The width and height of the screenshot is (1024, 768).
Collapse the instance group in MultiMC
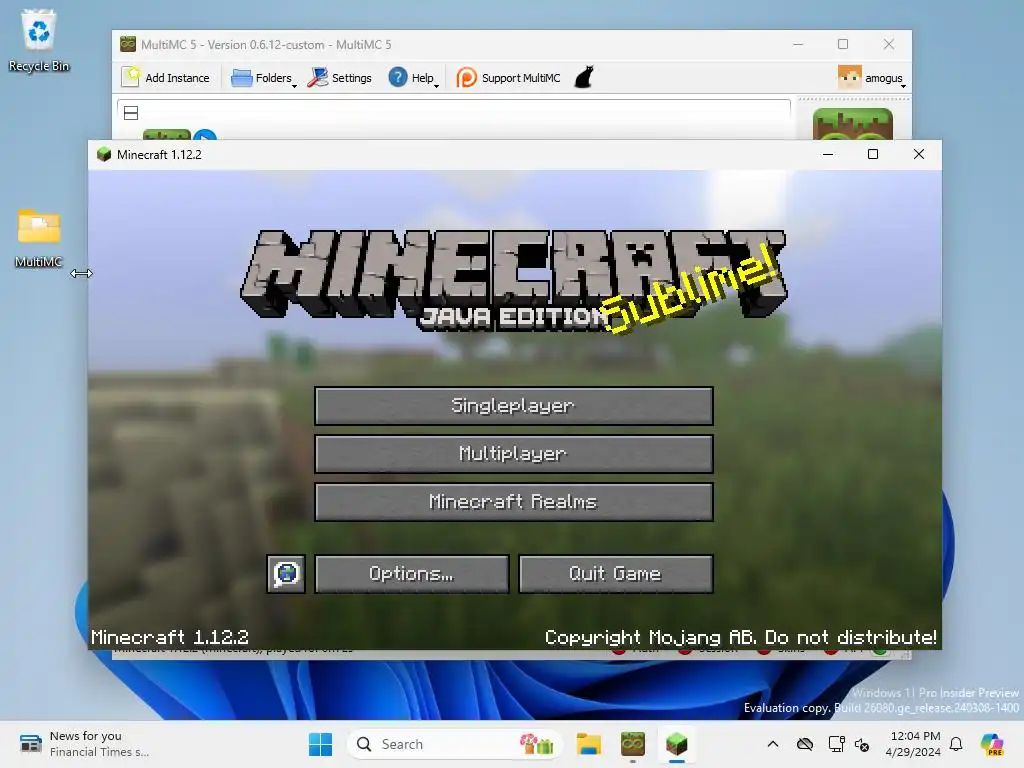coord(131,113)
